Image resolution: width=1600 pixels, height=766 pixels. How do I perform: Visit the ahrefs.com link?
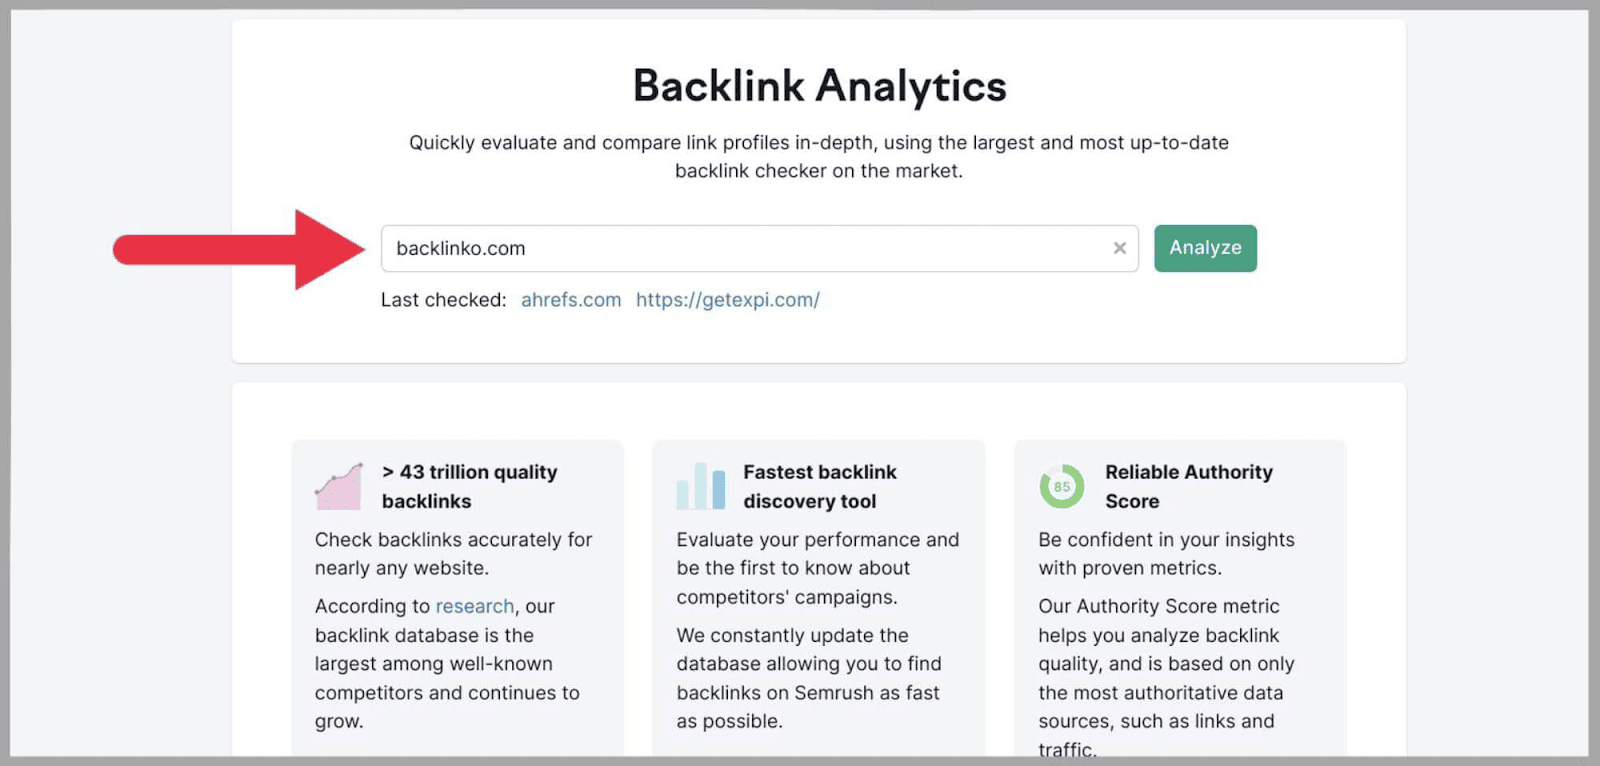(x=570, y=299)
